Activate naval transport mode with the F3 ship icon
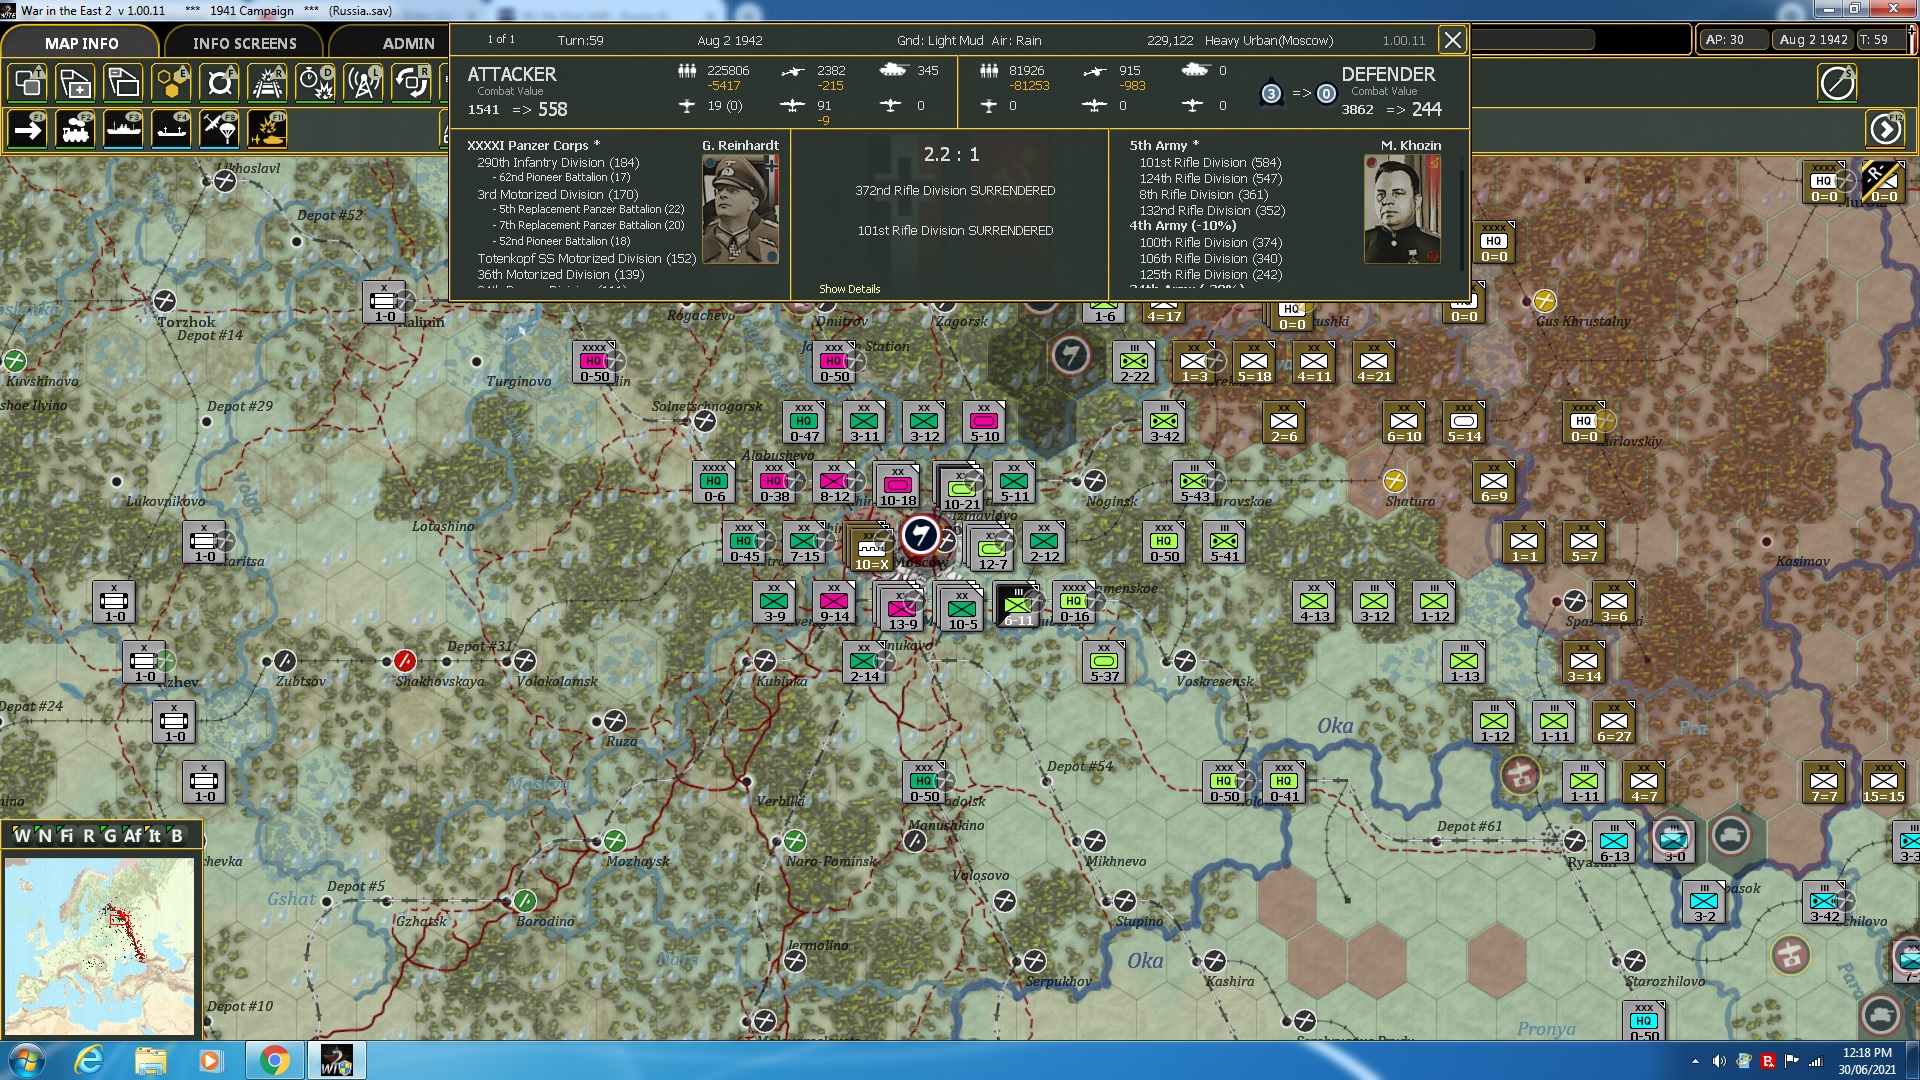Viewport: 1920px width, 1080px height. coord(123,128)
